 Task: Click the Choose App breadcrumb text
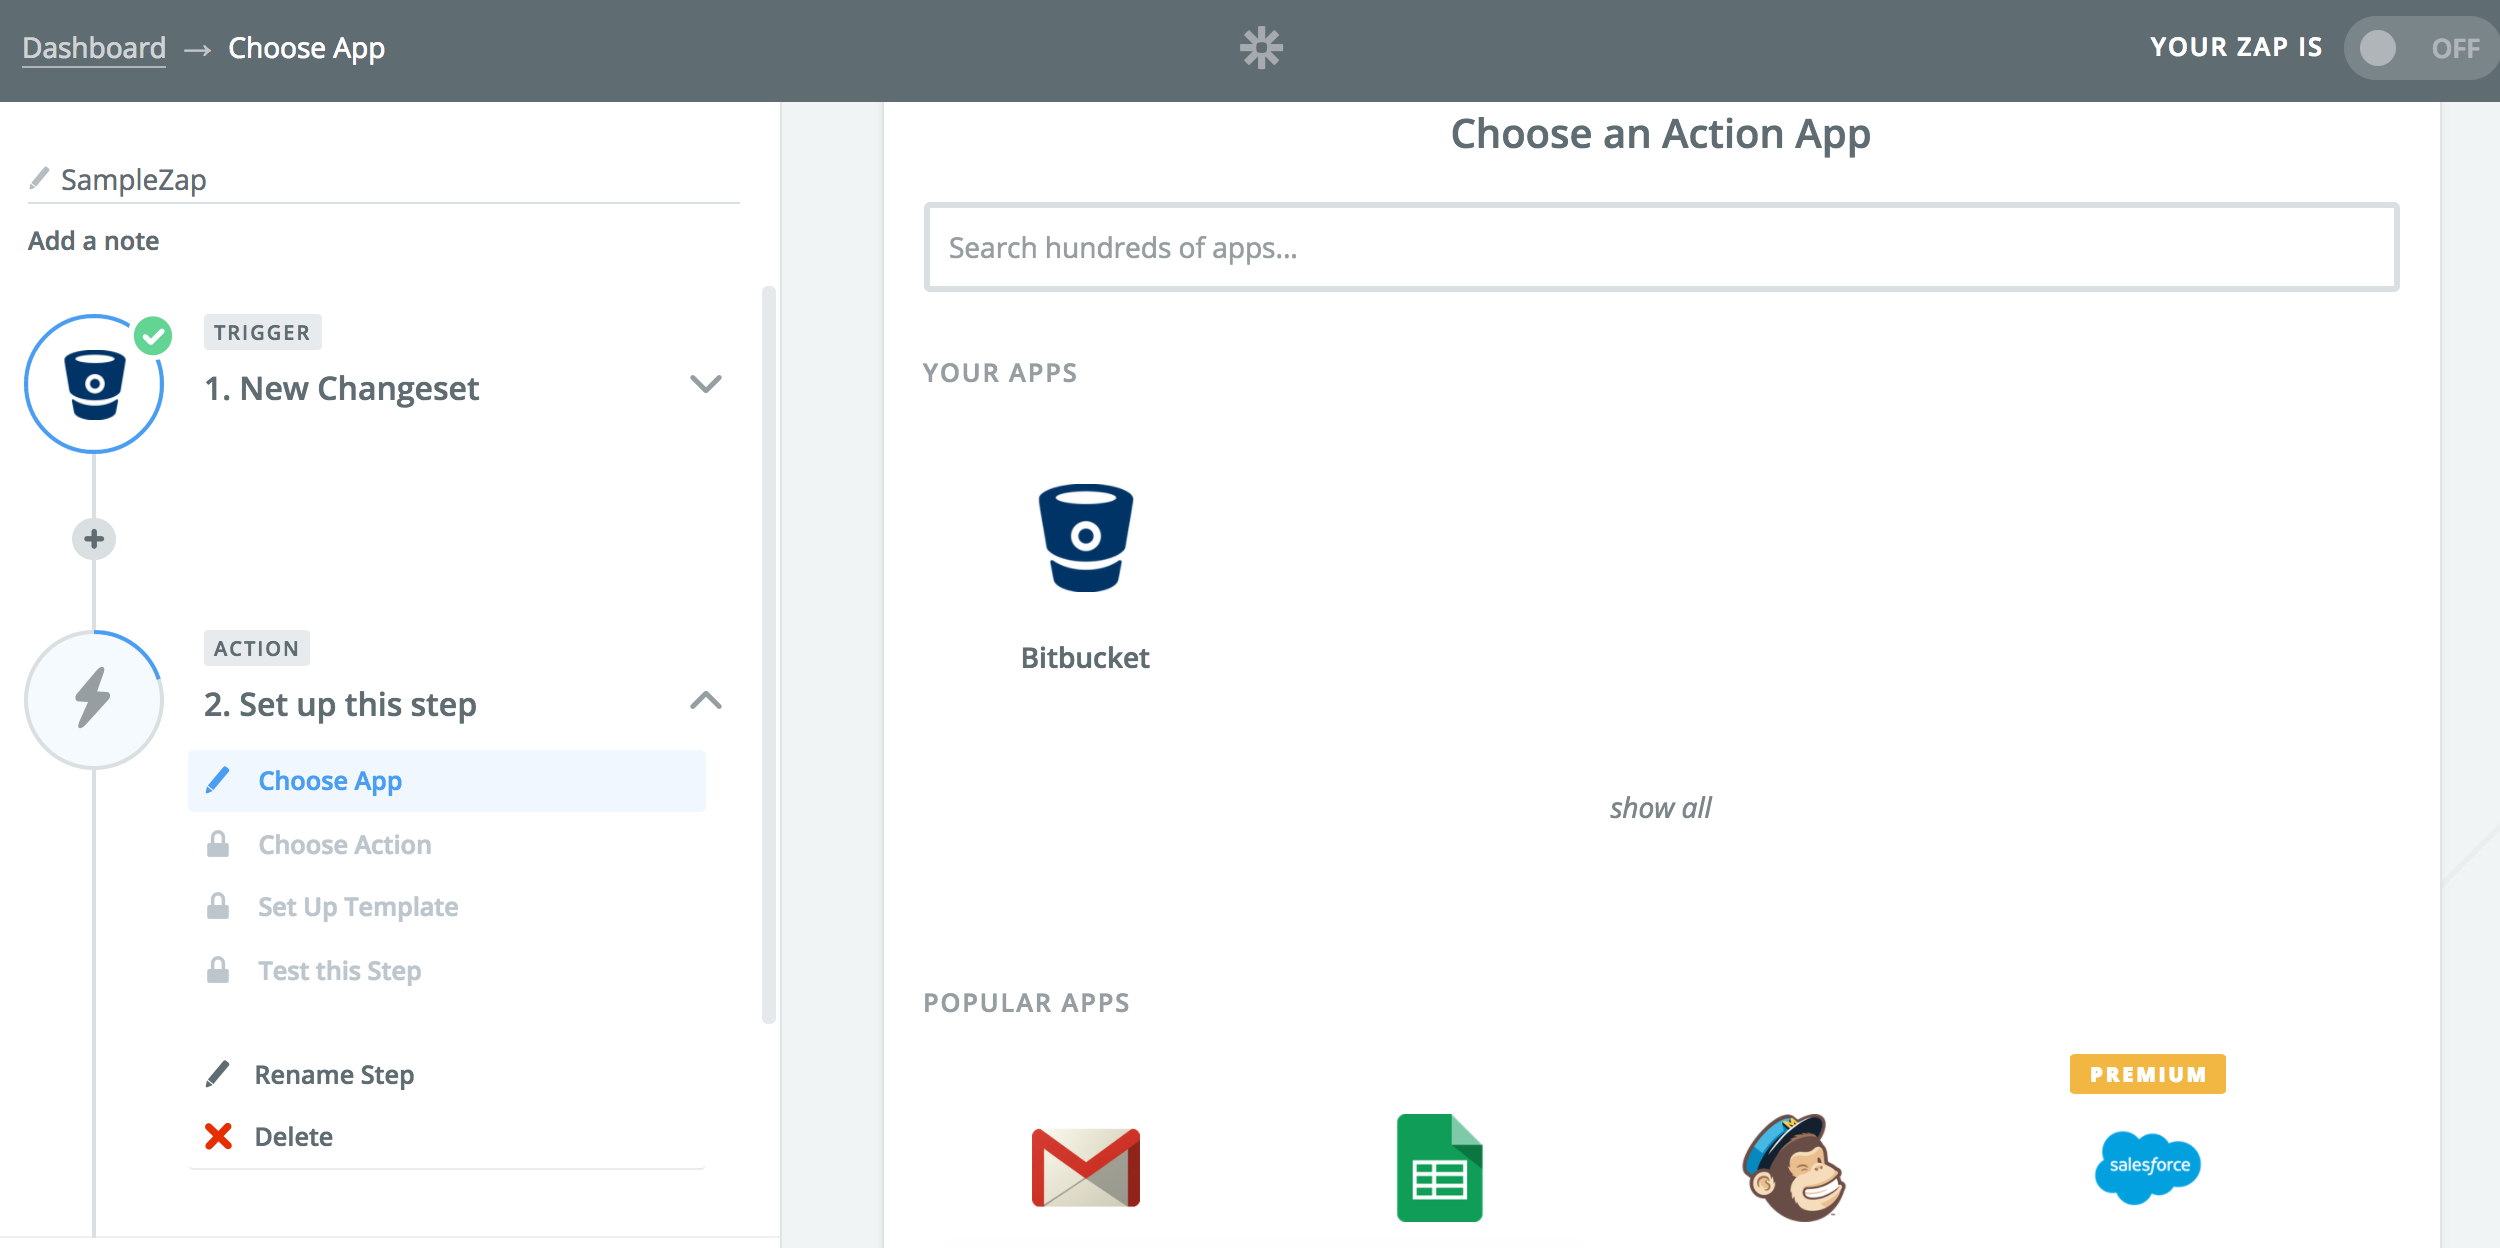coord(306,48)
